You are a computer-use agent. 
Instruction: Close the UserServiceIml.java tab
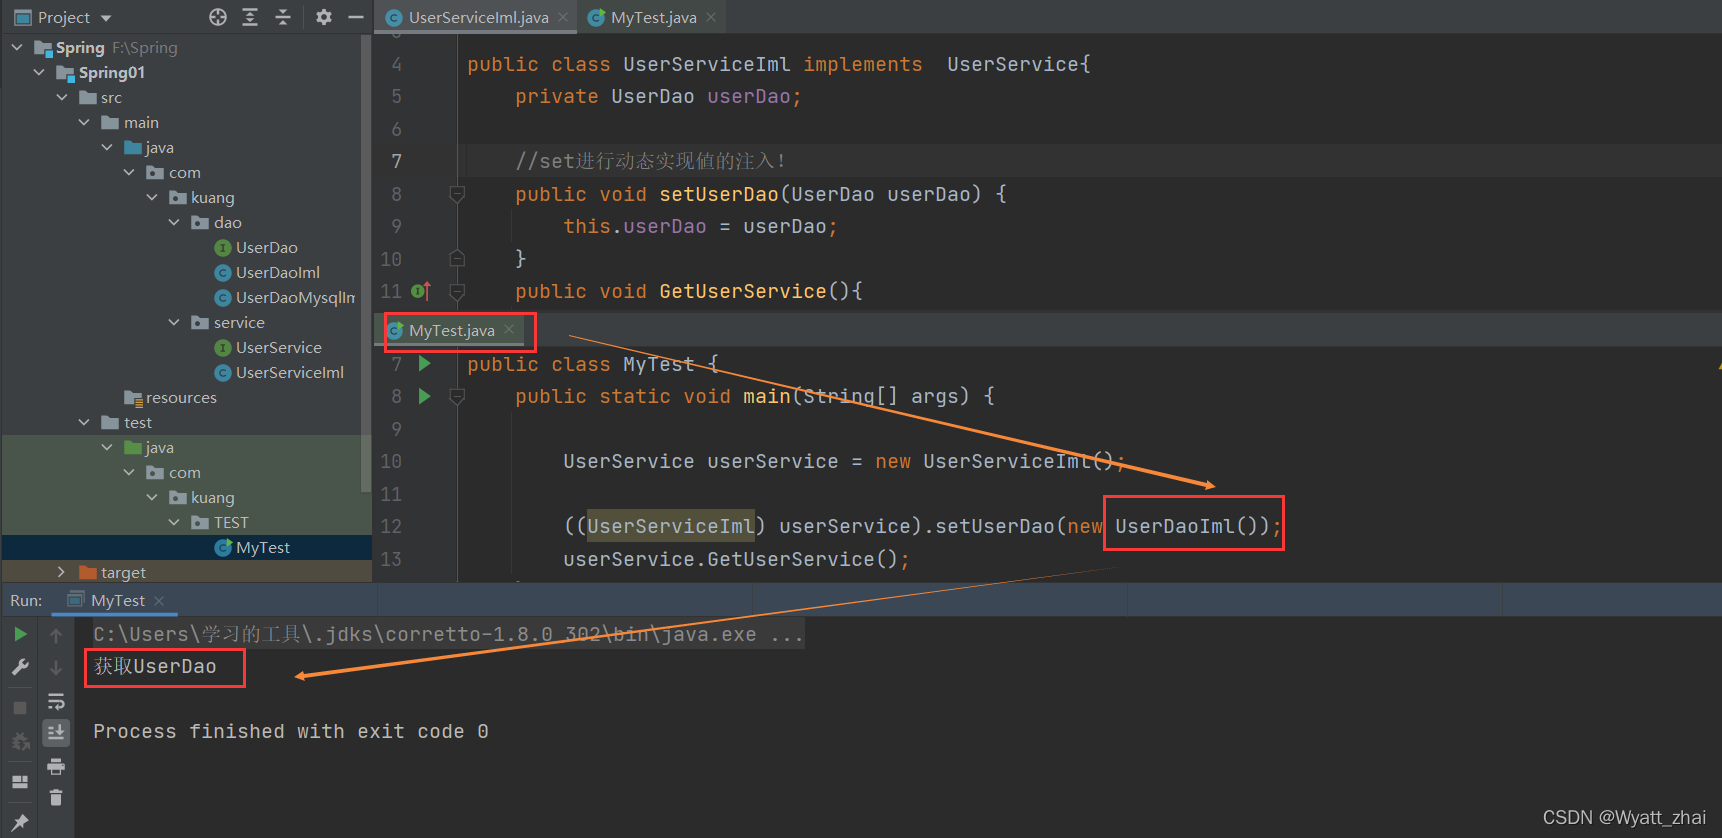(563, 17)
